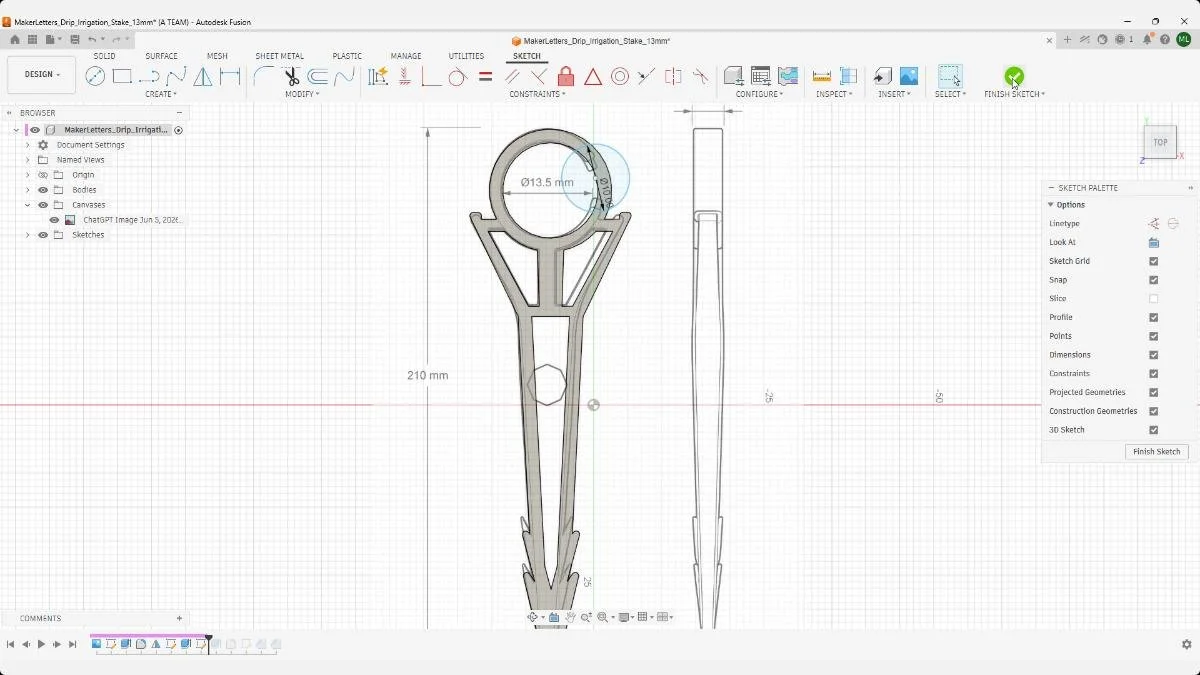
Task: Save the document with the disk icon
Action: 74,40
